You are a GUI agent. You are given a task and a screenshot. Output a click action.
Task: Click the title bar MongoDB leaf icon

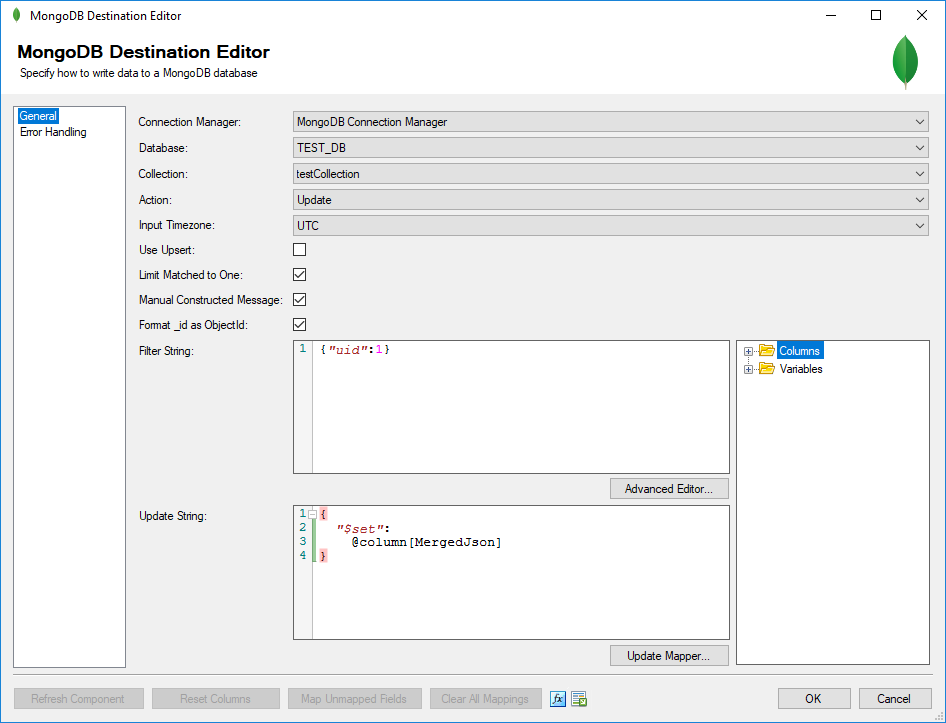click(16, 16)
